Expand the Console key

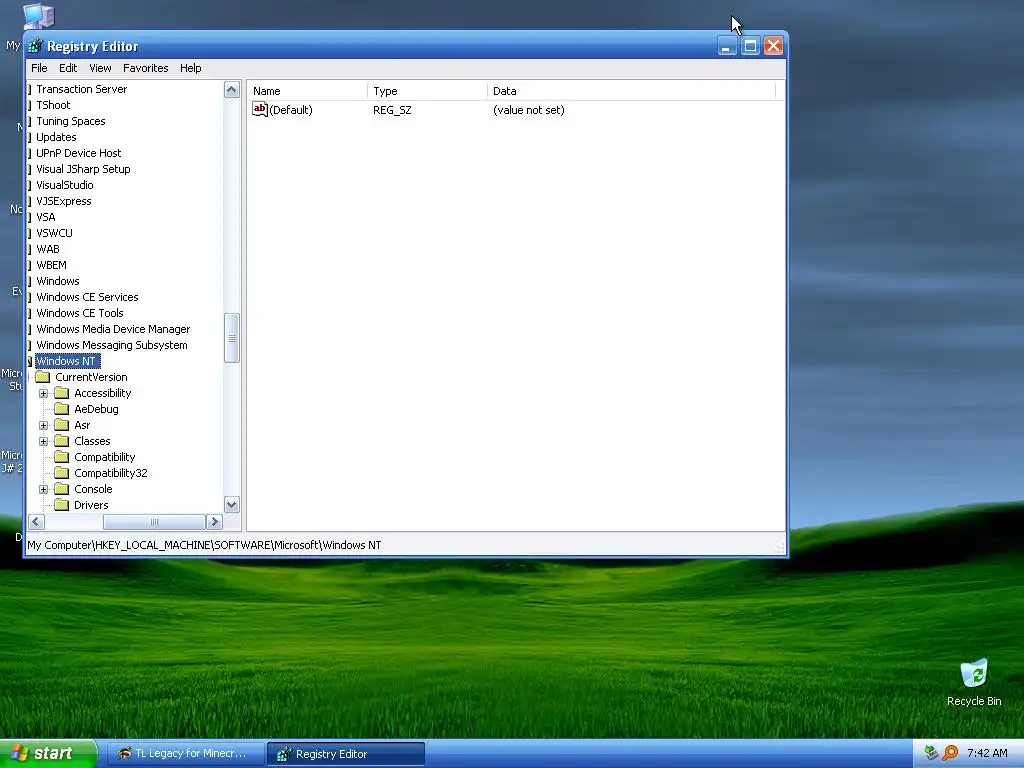pyautogui.click(x=44, y=489)
